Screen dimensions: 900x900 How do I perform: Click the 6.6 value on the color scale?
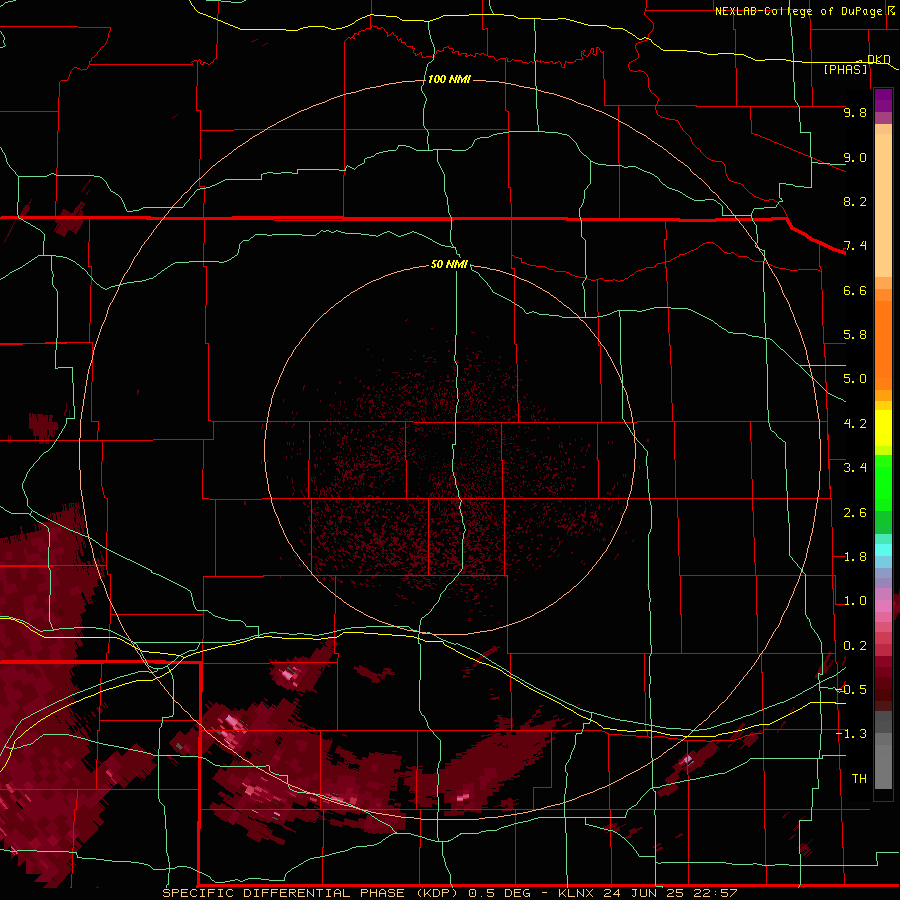(x=855, y=290)
